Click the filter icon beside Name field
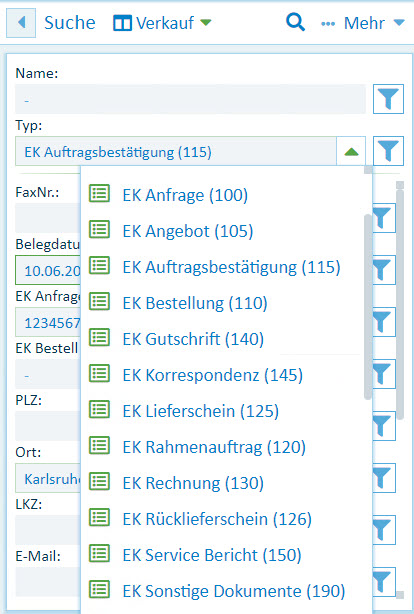The image size is (414, 614). 388,99
